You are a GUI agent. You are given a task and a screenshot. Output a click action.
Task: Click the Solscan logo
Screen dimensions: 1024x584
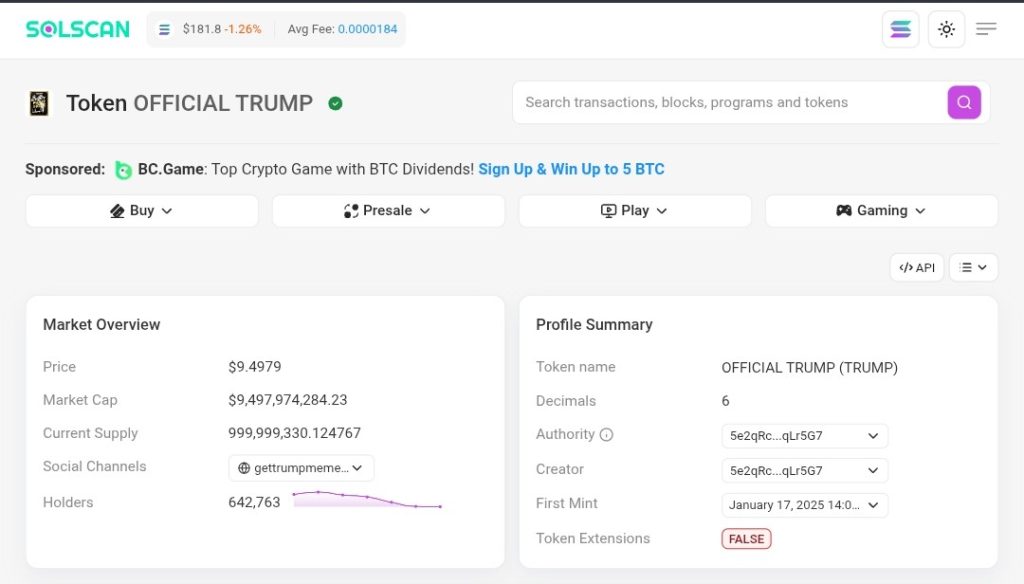click(x=77, y=29)
